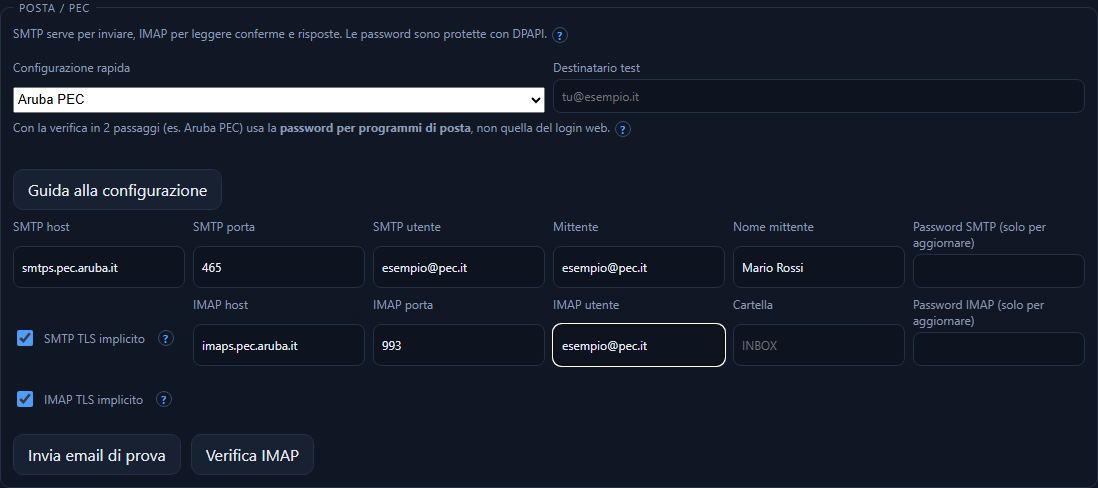
Task: Send test email with Invia email di prova
Action: [x=97, y=455]
